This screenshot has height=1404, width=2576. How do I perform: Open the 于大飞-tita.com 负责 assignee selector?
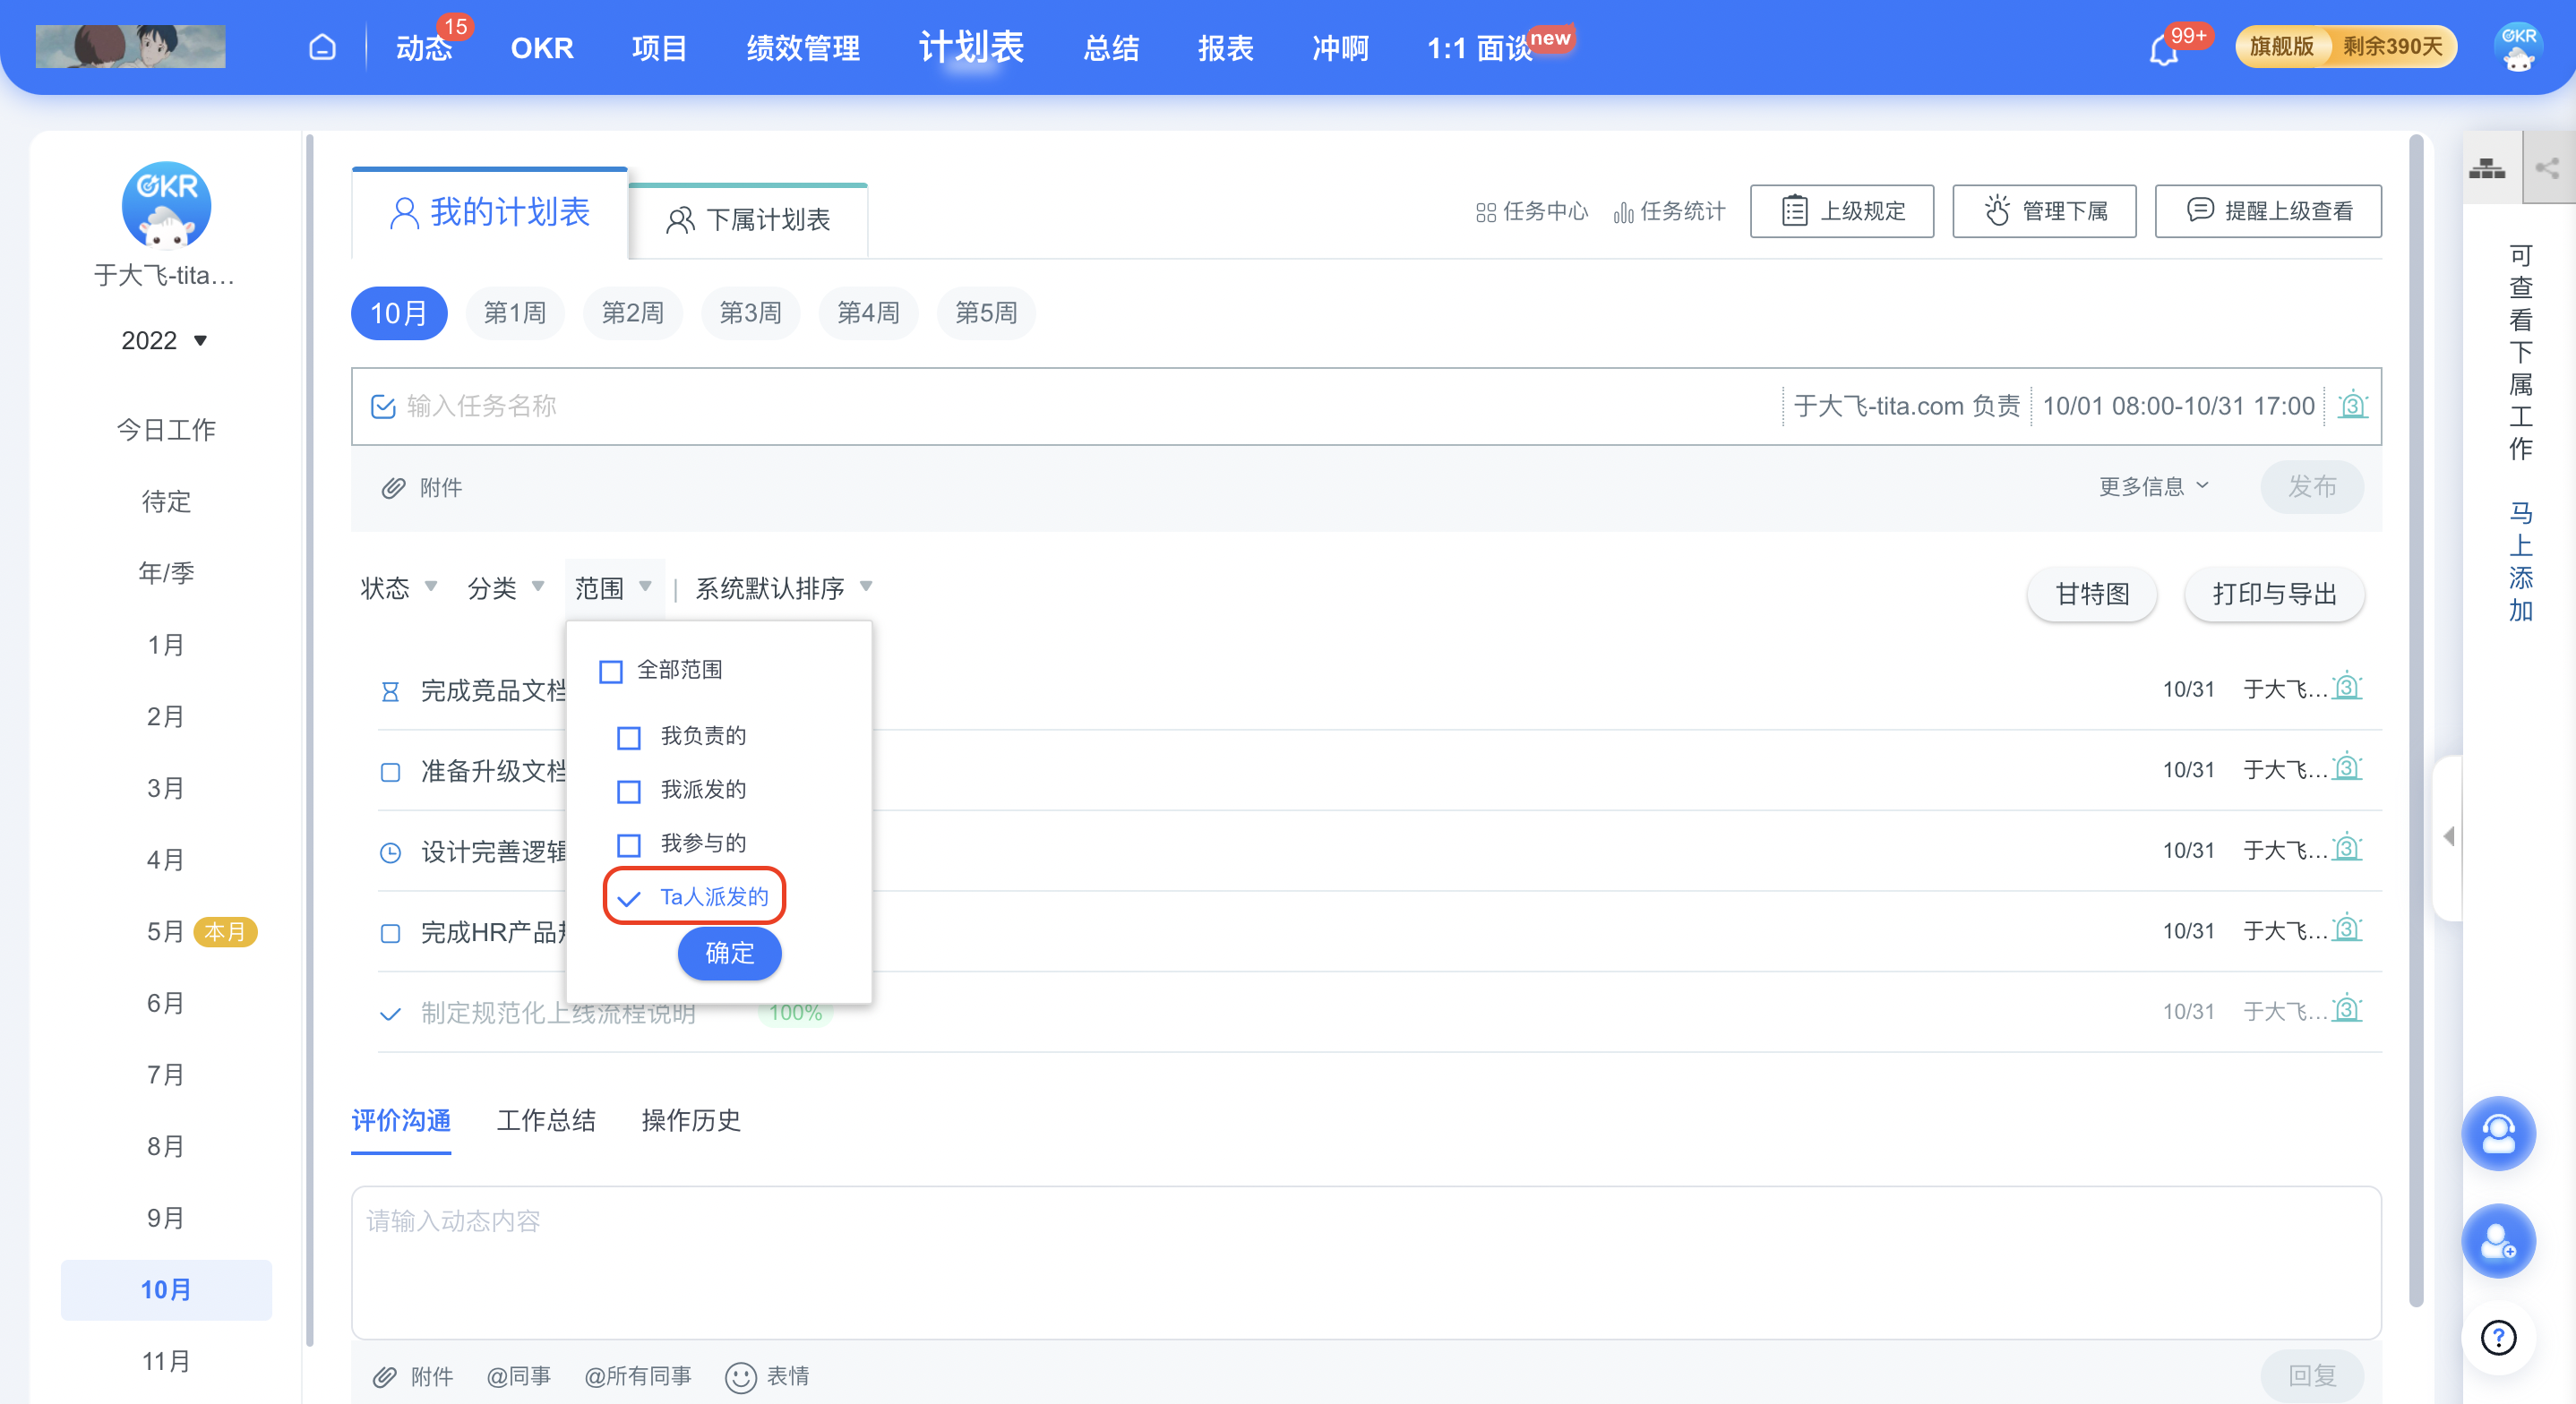click(1906, 405)
